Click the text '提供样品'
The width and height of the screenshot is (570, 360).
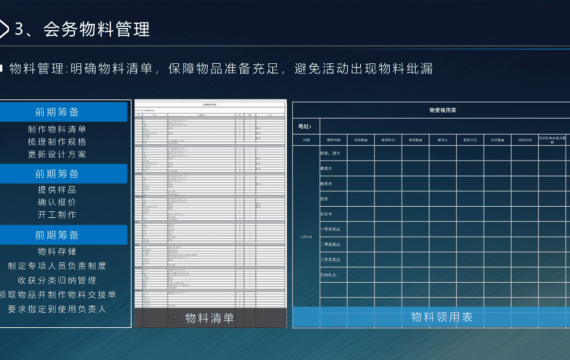57,189
